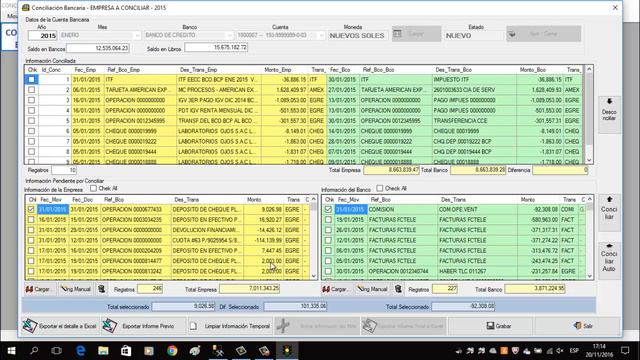Click the Fec_Doc header in Empresa grid
The height and width of the screenshot is (360, 640).
point(84,200)
